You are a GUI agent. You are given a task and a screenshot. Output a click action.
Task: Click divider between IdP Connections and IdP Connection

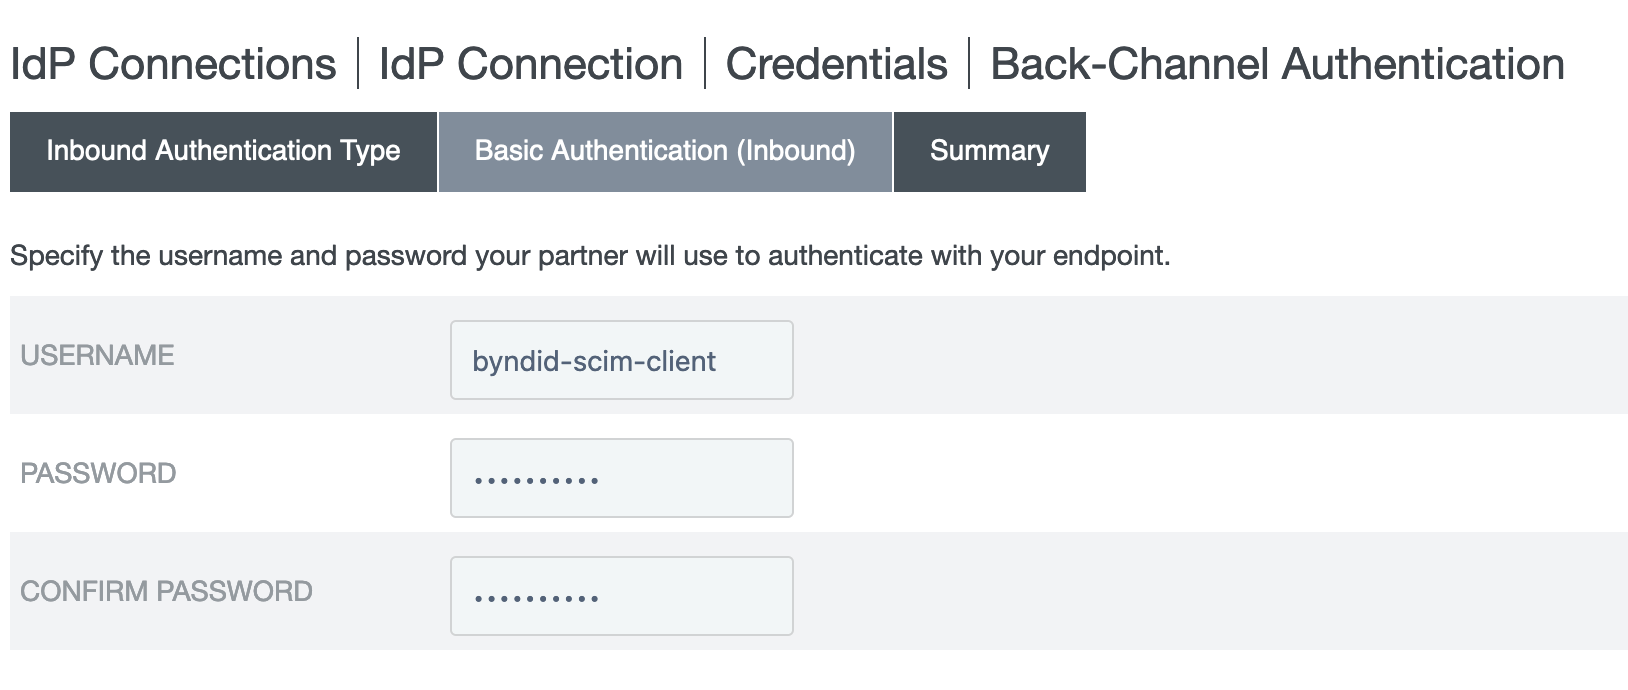pos(358,64)
